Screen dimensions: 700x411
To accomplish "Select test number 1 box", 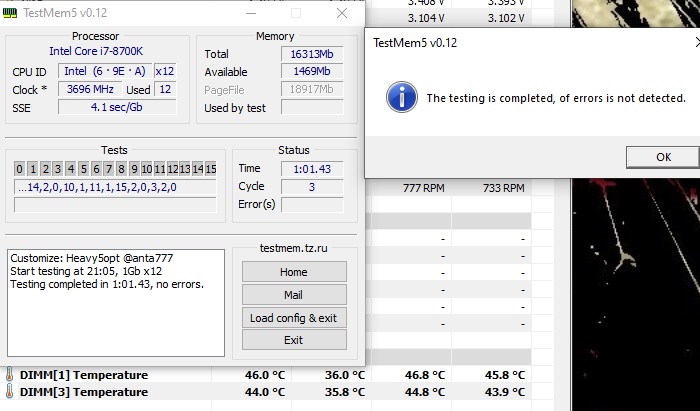I will point(32,169).
